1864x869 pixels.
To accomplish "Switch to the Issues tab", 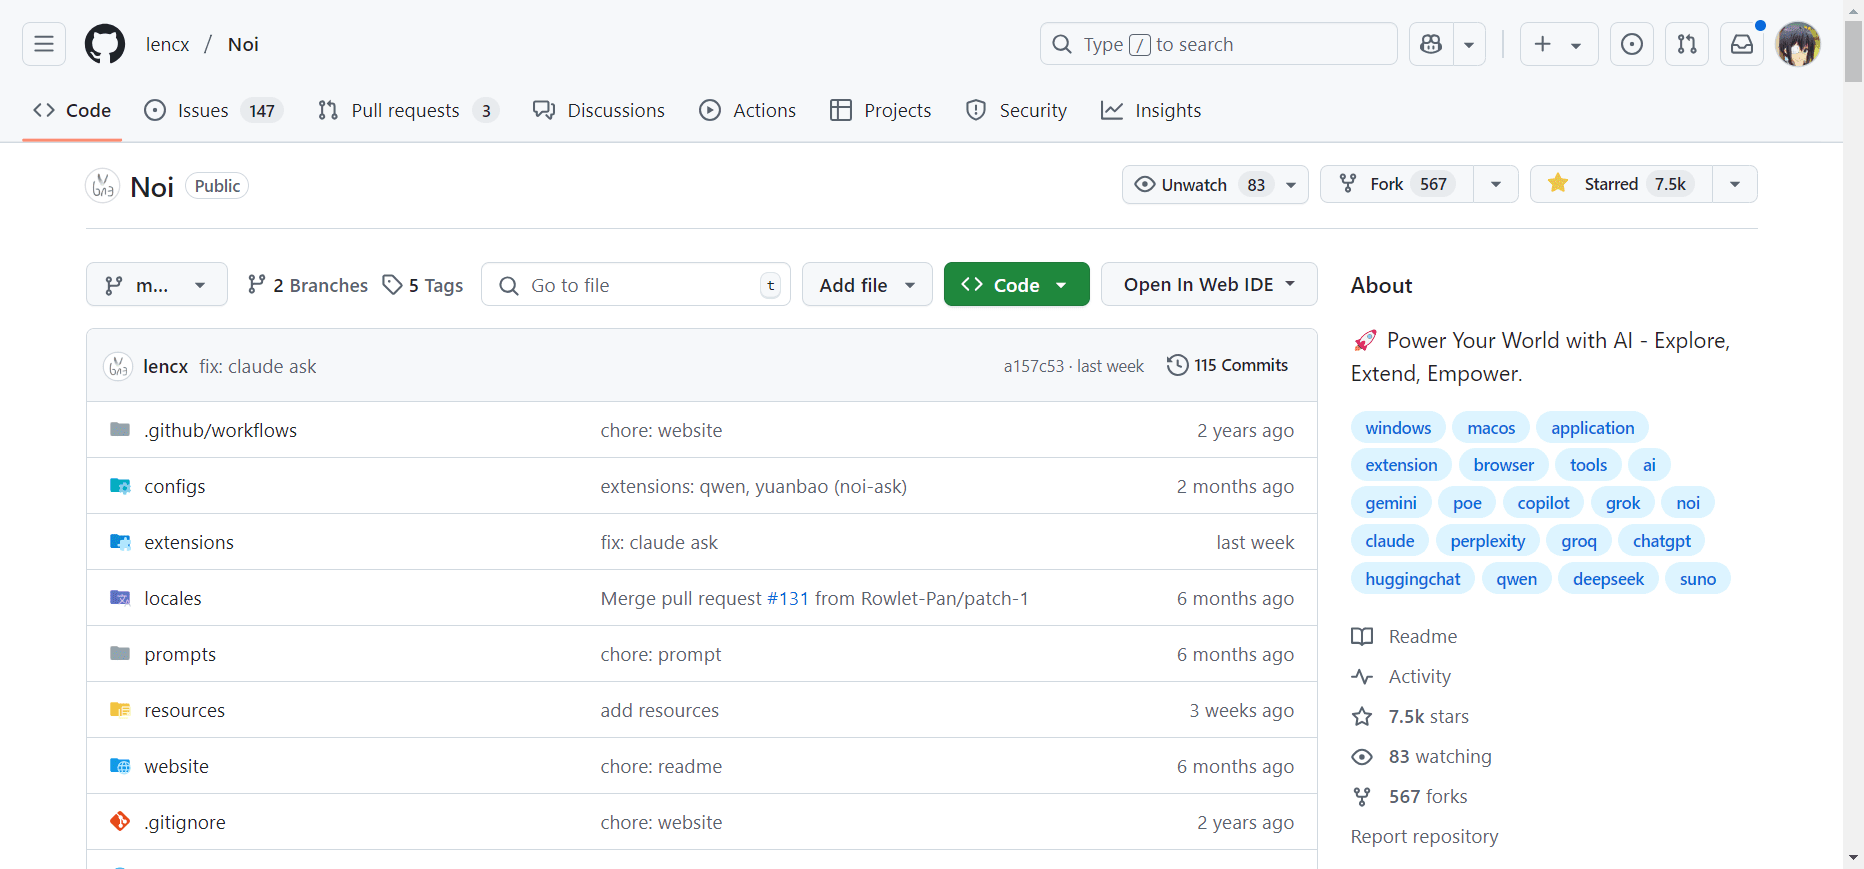I will [x=213, y=110].
